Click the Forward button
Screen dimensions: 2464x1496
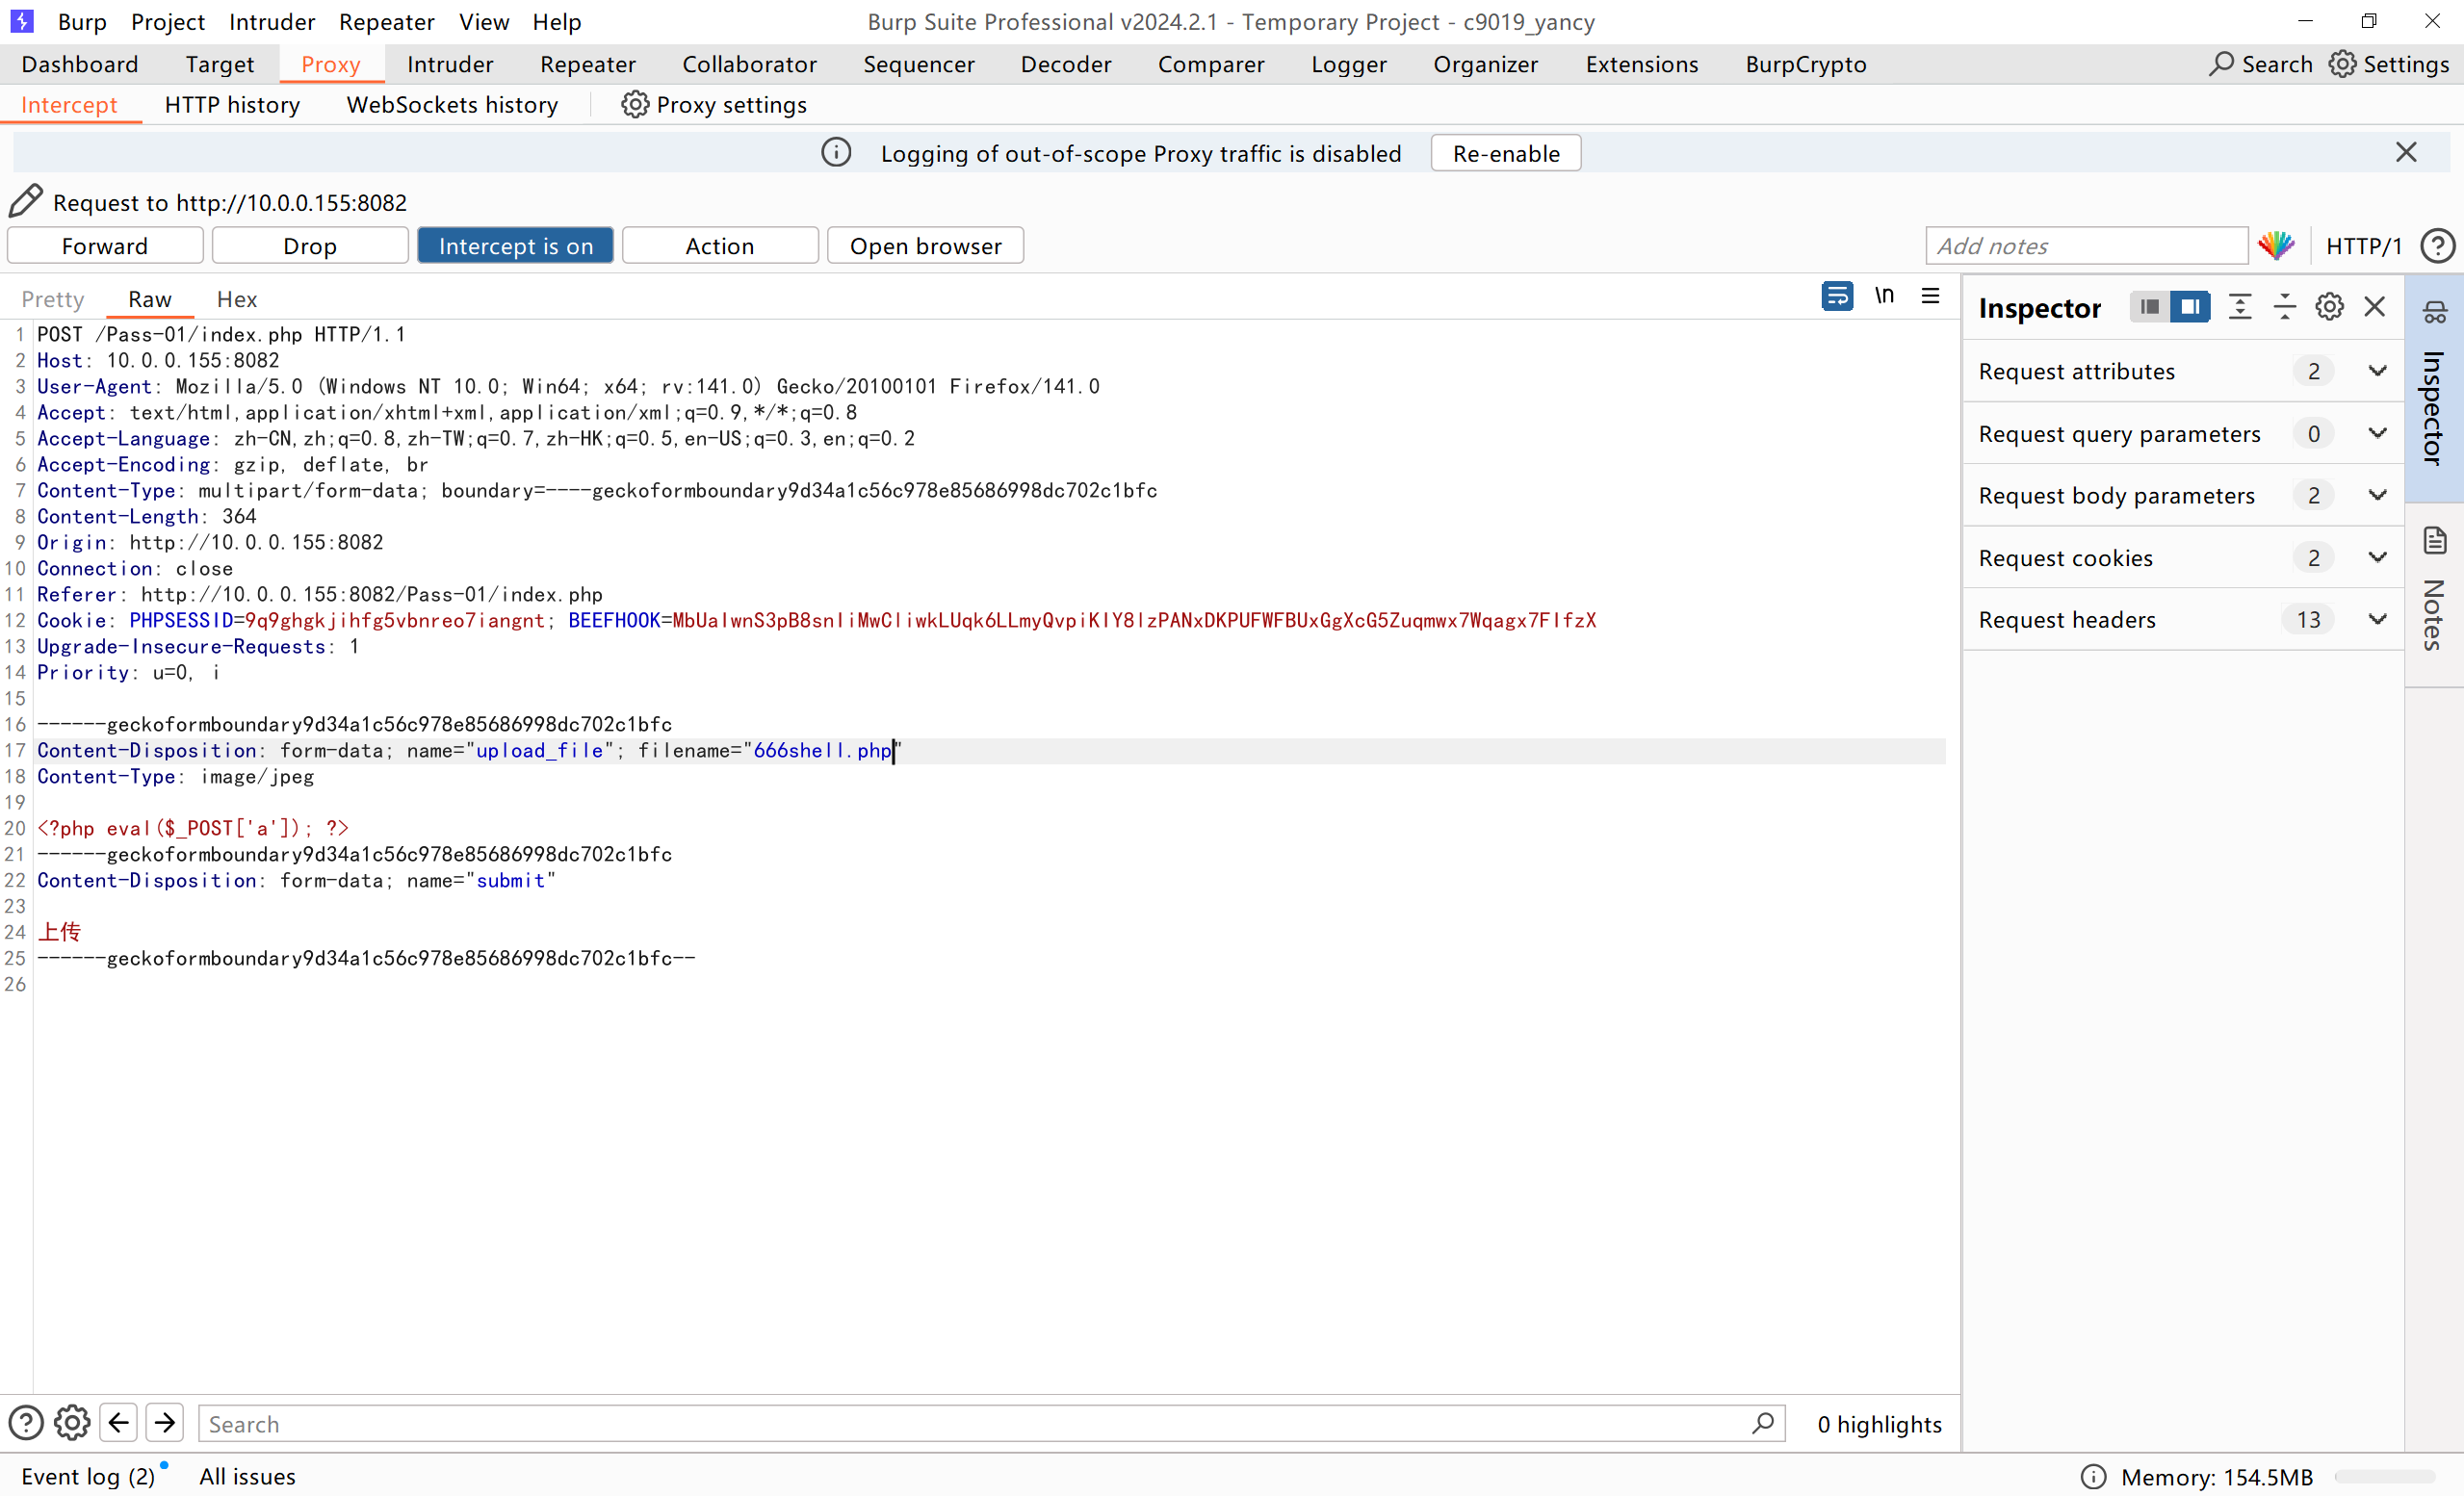(x=105, y=246)
